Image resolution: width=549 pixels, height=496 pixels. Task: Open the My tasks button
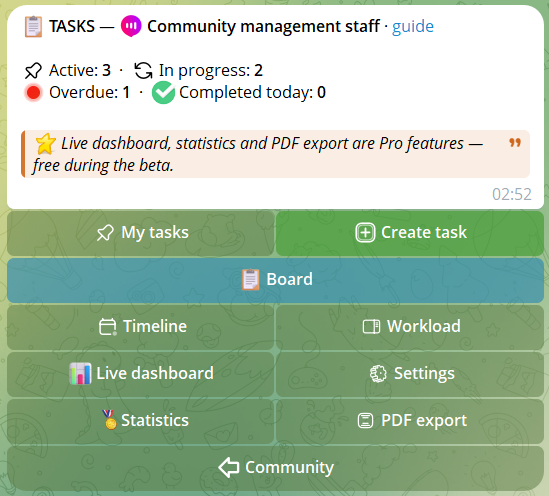140,233
